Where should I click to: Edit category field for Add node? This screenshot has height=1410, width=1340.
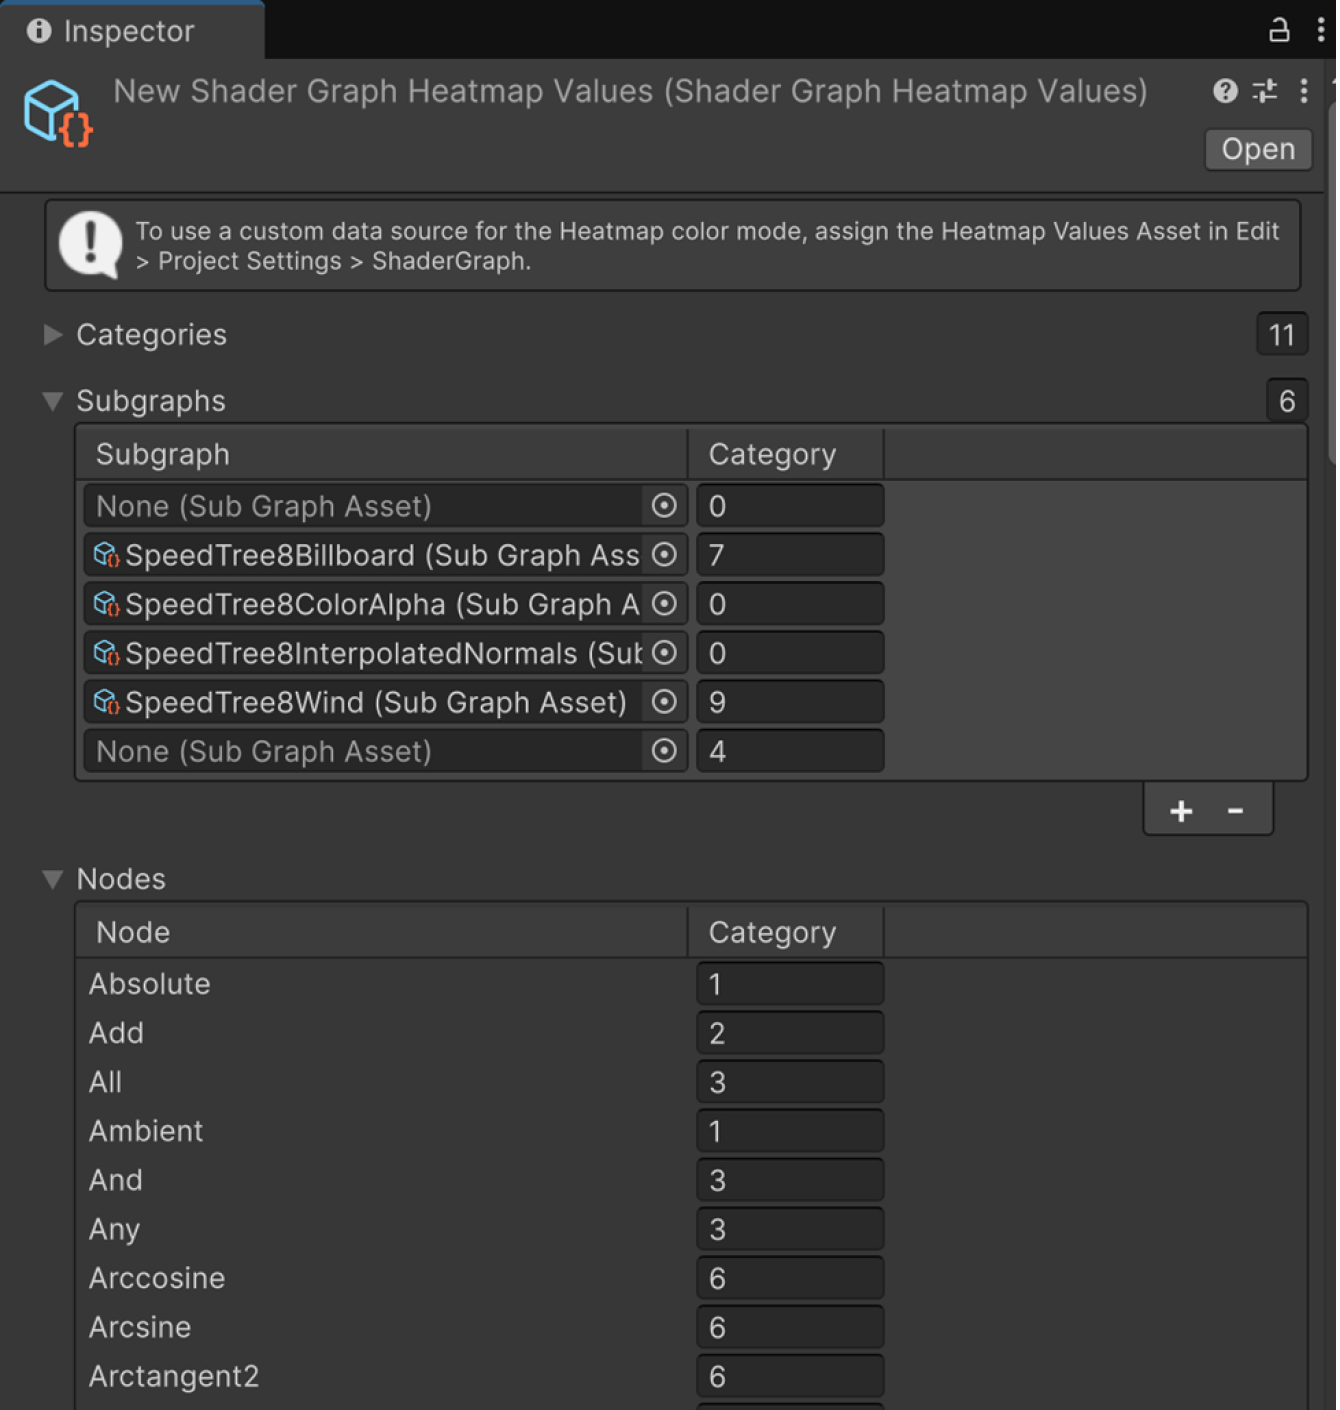tap(790, 1033)
